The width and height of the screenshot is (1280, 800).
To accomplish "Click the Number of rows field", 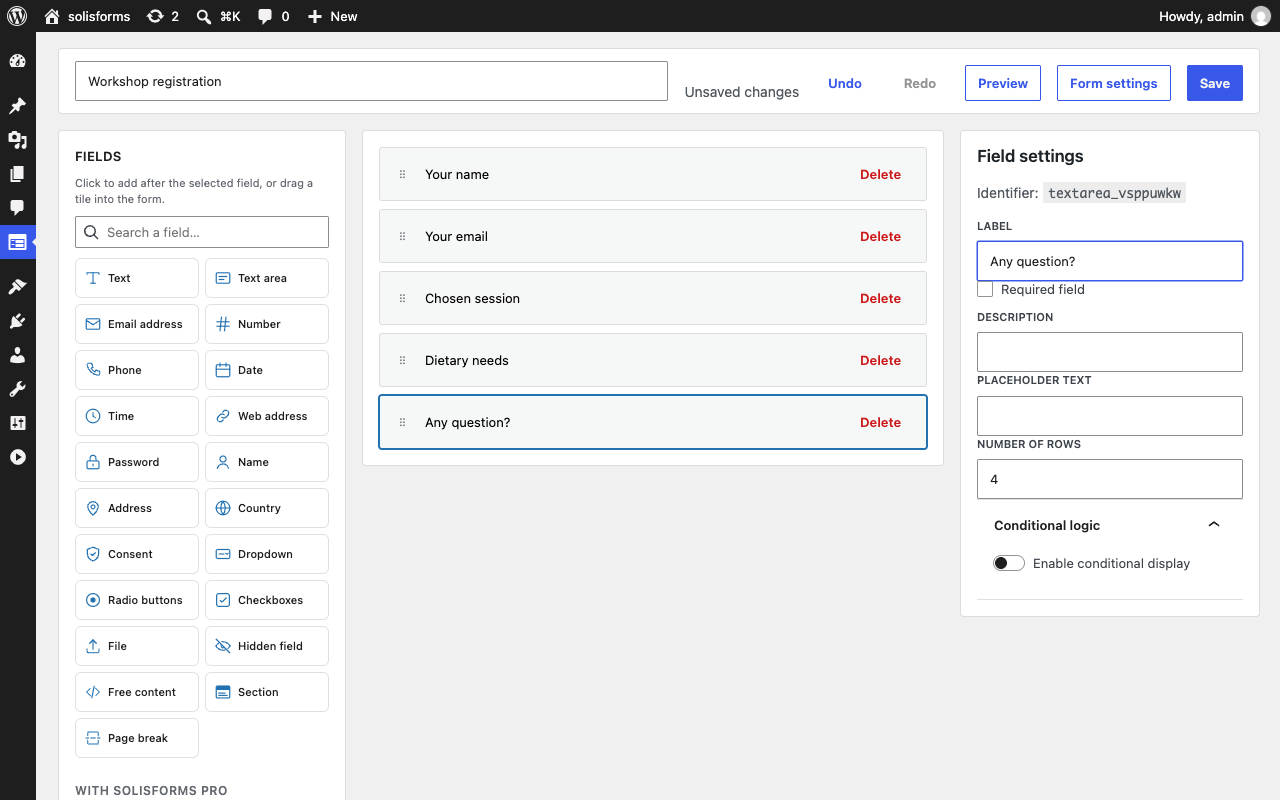I will (1110, 479).
